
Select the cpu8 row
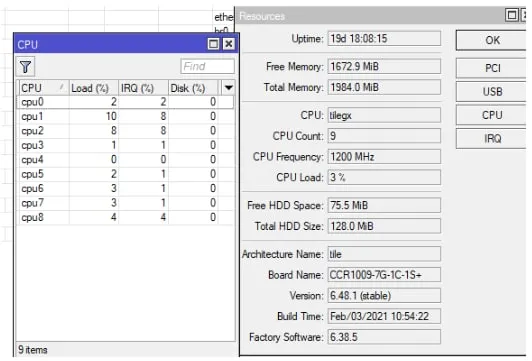click(x=125, y=217)
